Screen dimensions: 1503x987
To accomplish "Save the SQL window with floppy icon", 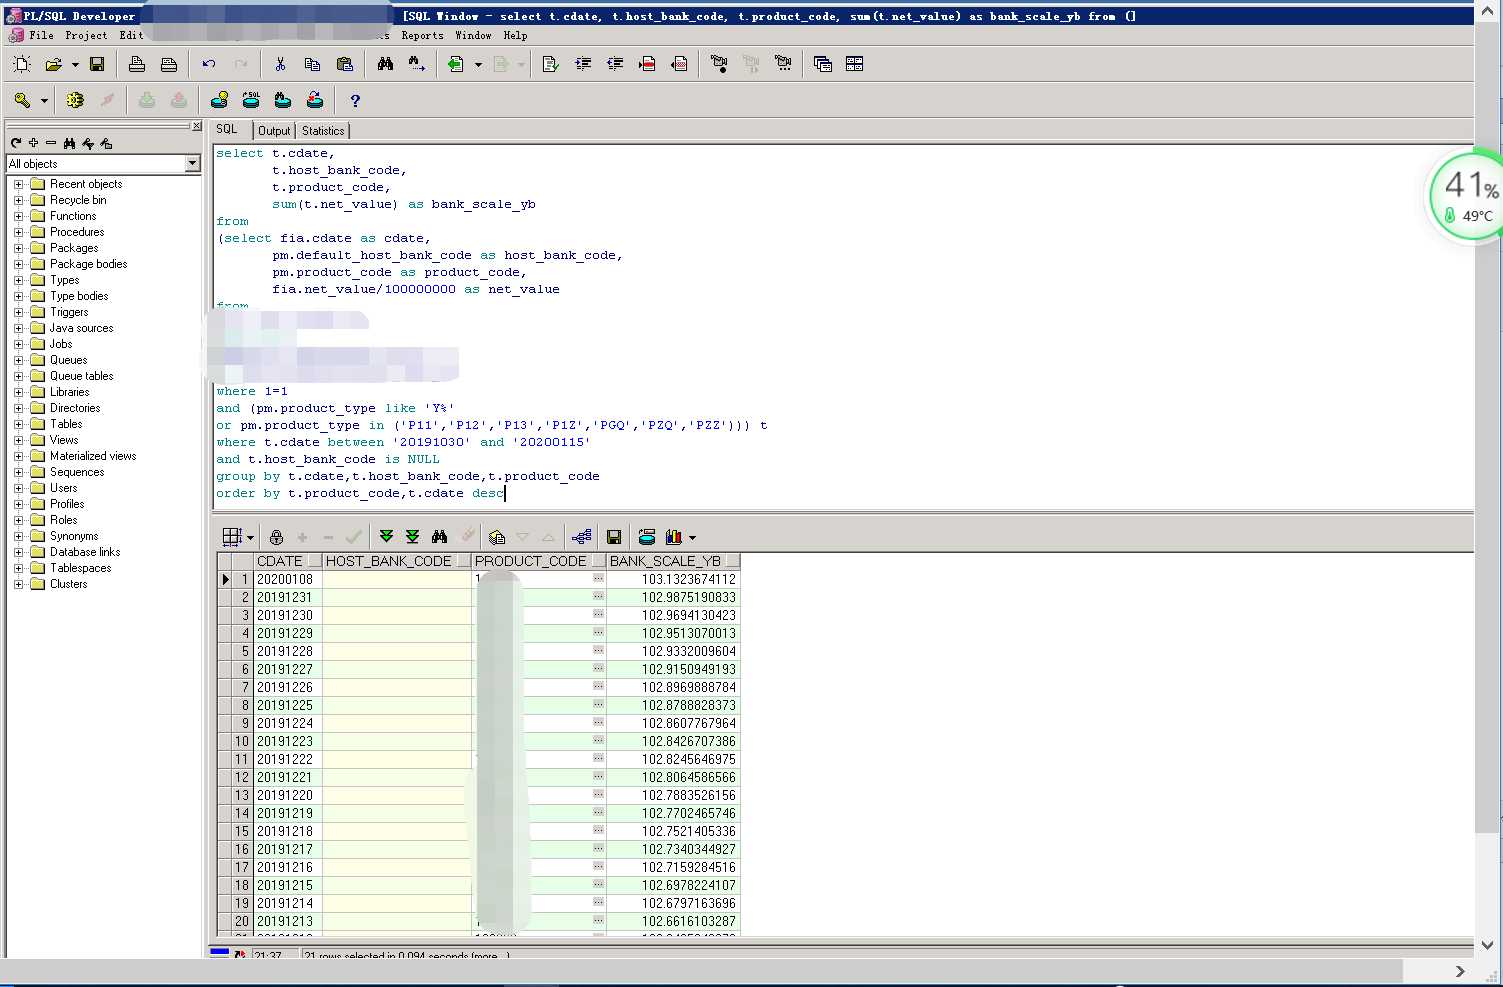I will (97, 64).
